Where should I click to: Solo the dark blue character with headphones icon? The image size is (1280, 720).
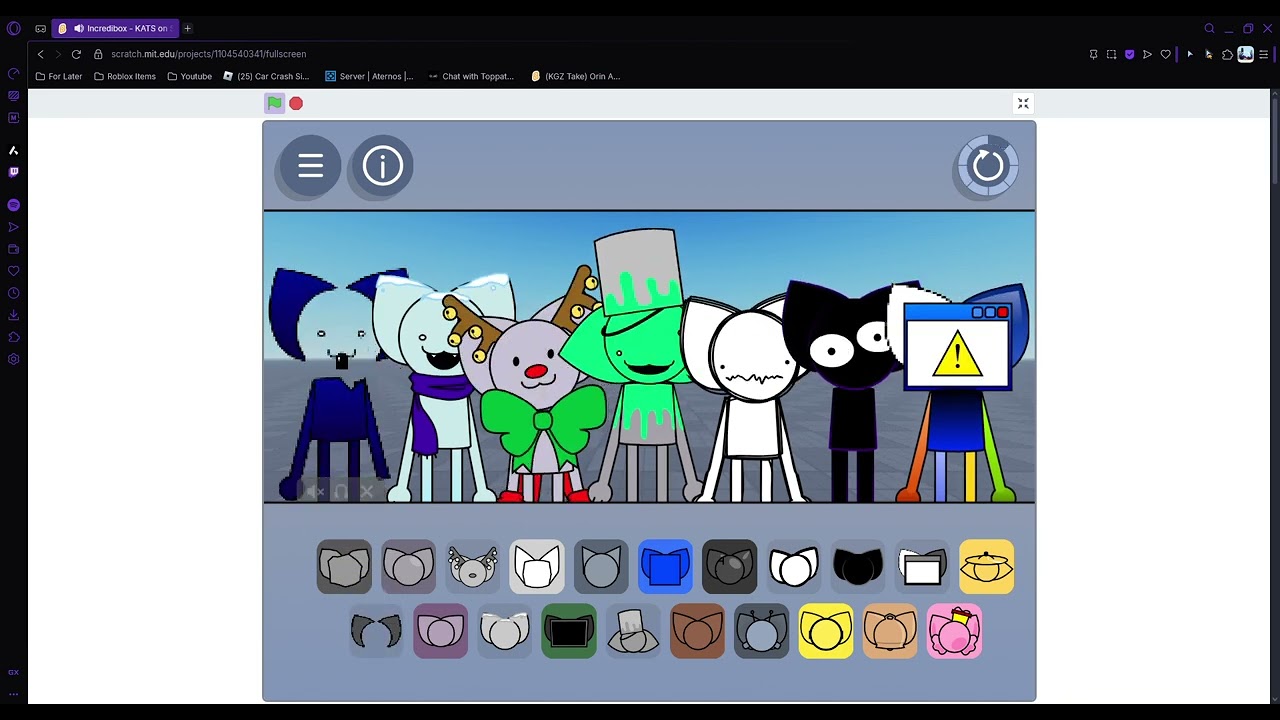340,491
